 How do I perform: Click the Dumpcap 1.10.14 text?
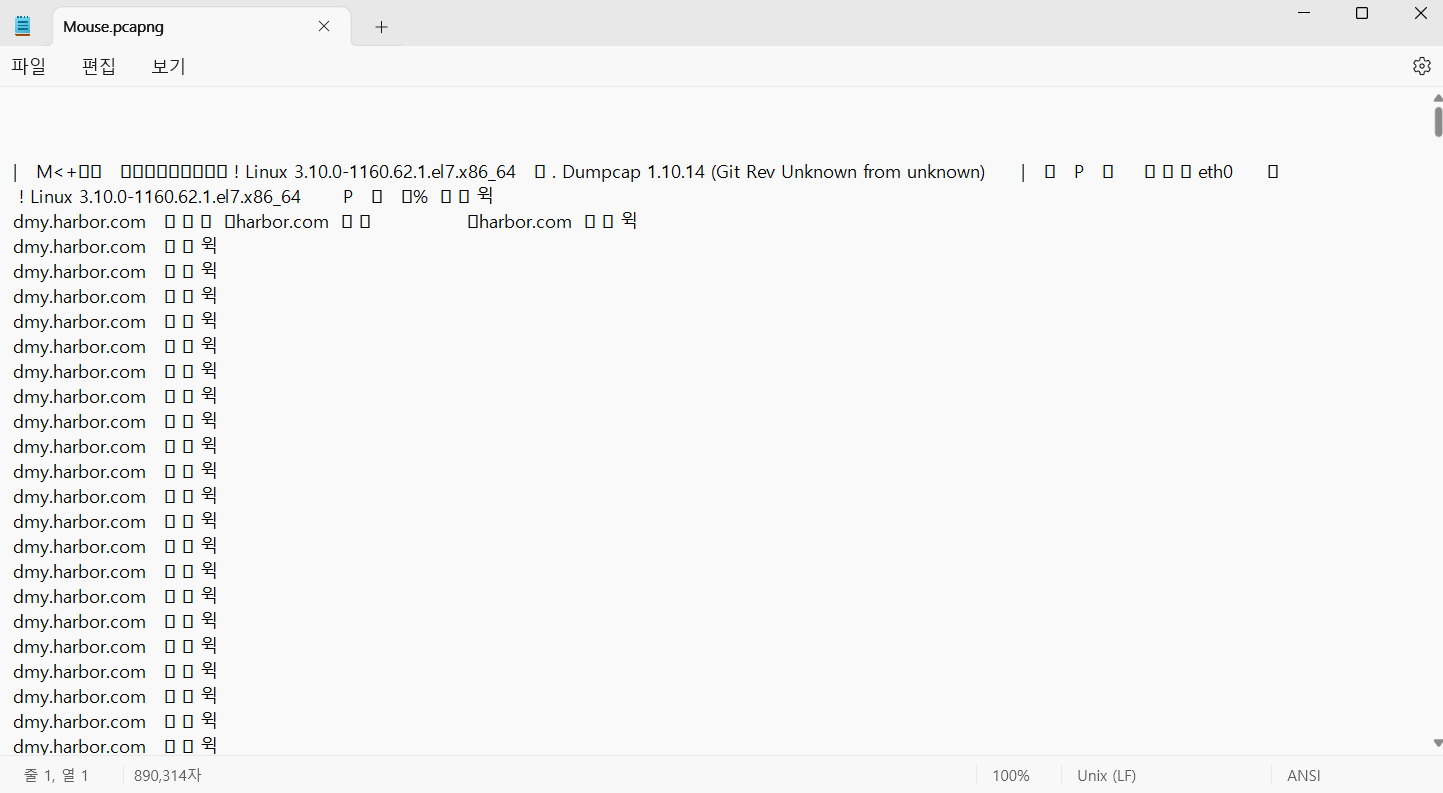634,172
